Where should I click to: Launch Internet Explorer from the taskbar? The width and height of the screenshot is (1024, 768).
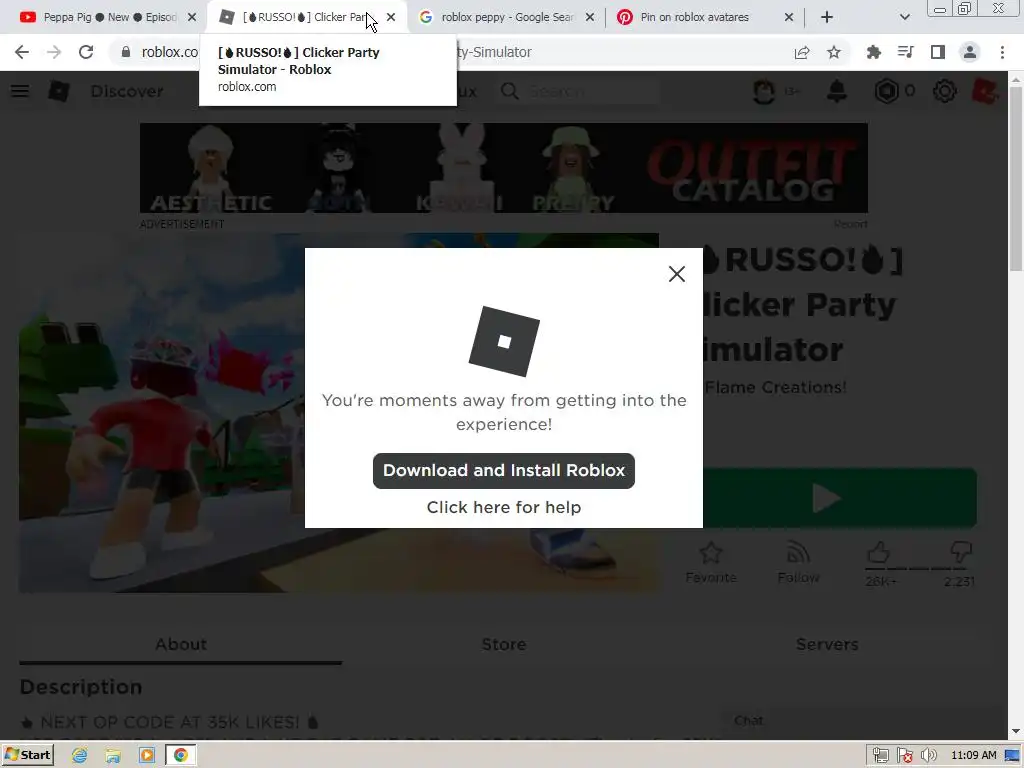click(80, 756)
